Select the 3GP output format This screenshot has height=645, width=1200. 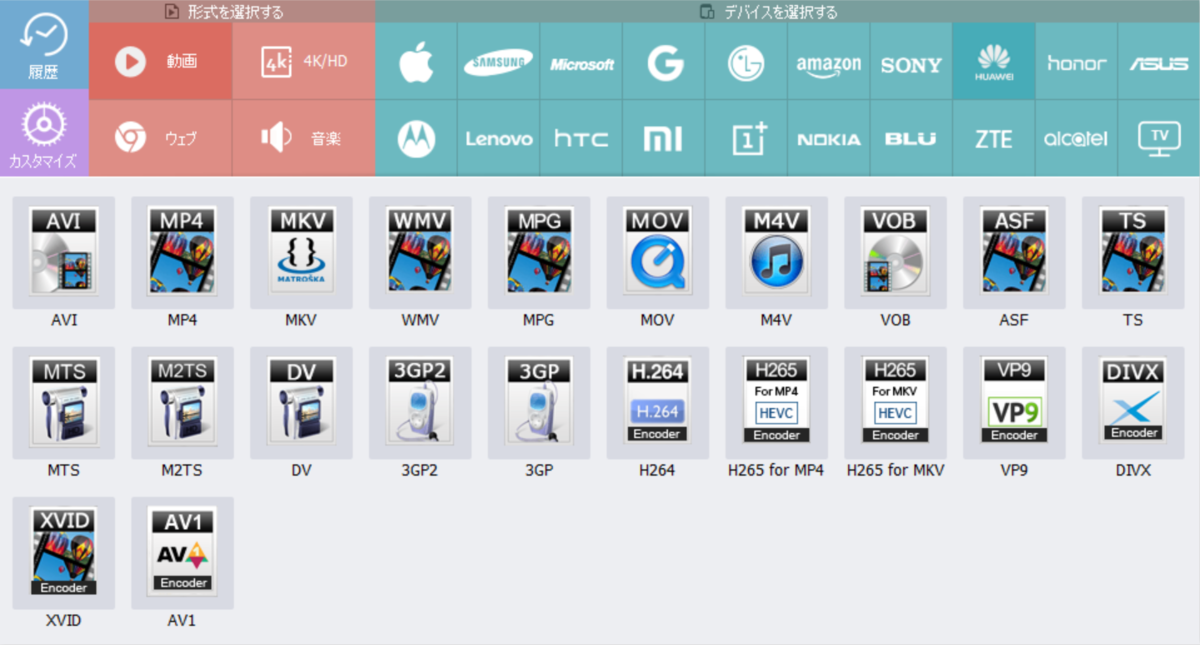(539, 403)
